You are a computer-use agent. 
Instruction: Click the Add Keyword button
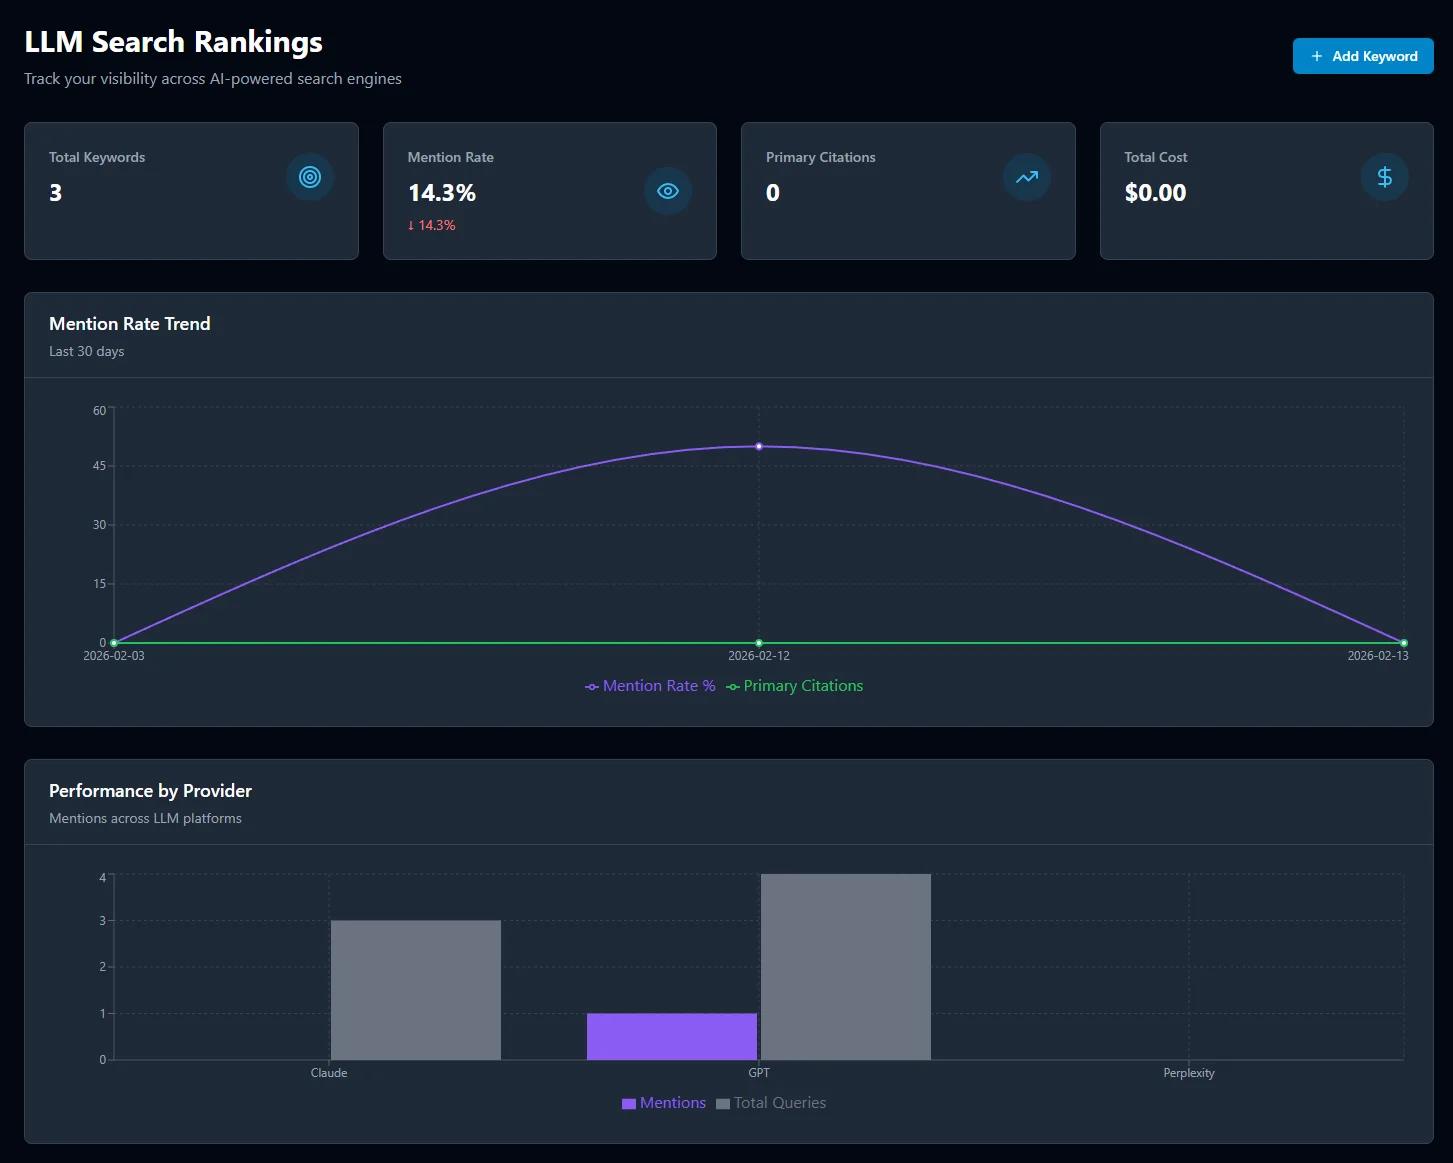tap(1362, 56)
